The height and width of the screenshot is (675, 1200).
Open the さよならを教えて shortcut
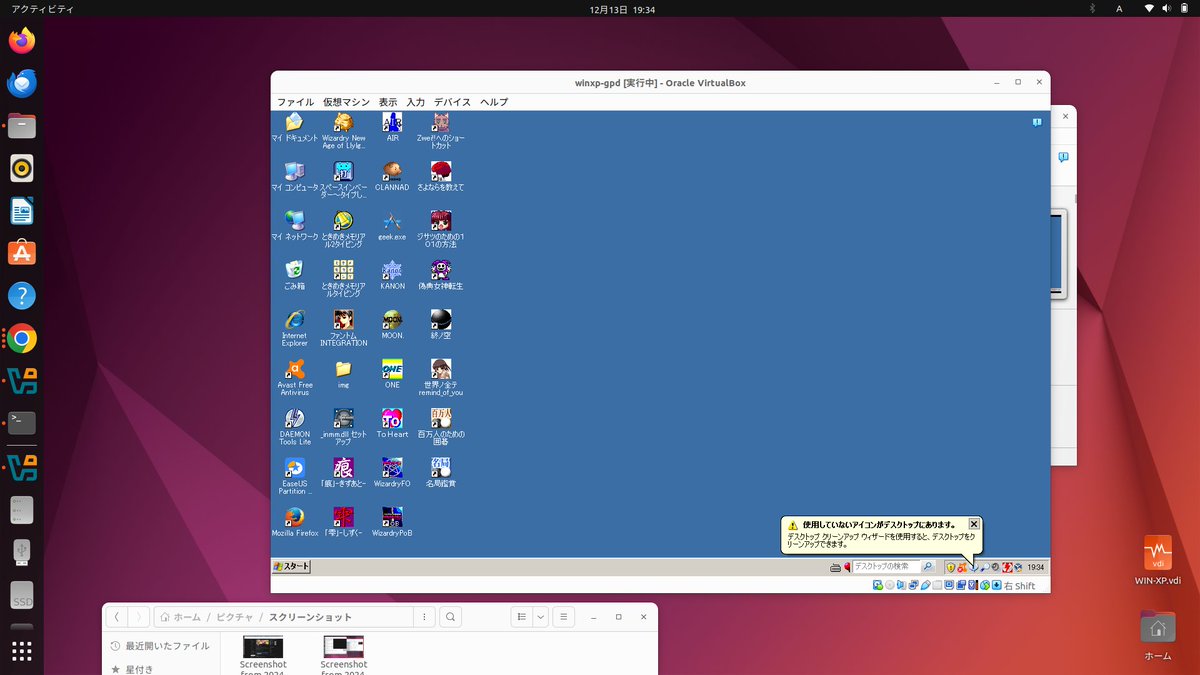coord(441,176)
